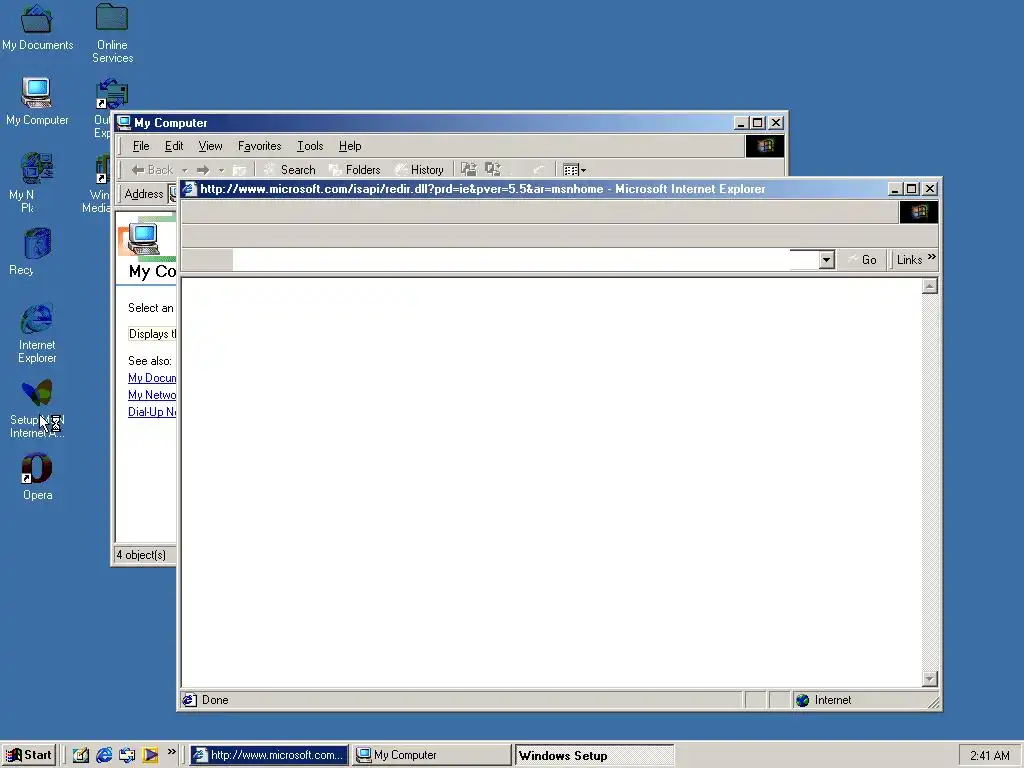Click the Copy To toolbar icon
This screenshot has height=768, width=1024.
point(492,170)
